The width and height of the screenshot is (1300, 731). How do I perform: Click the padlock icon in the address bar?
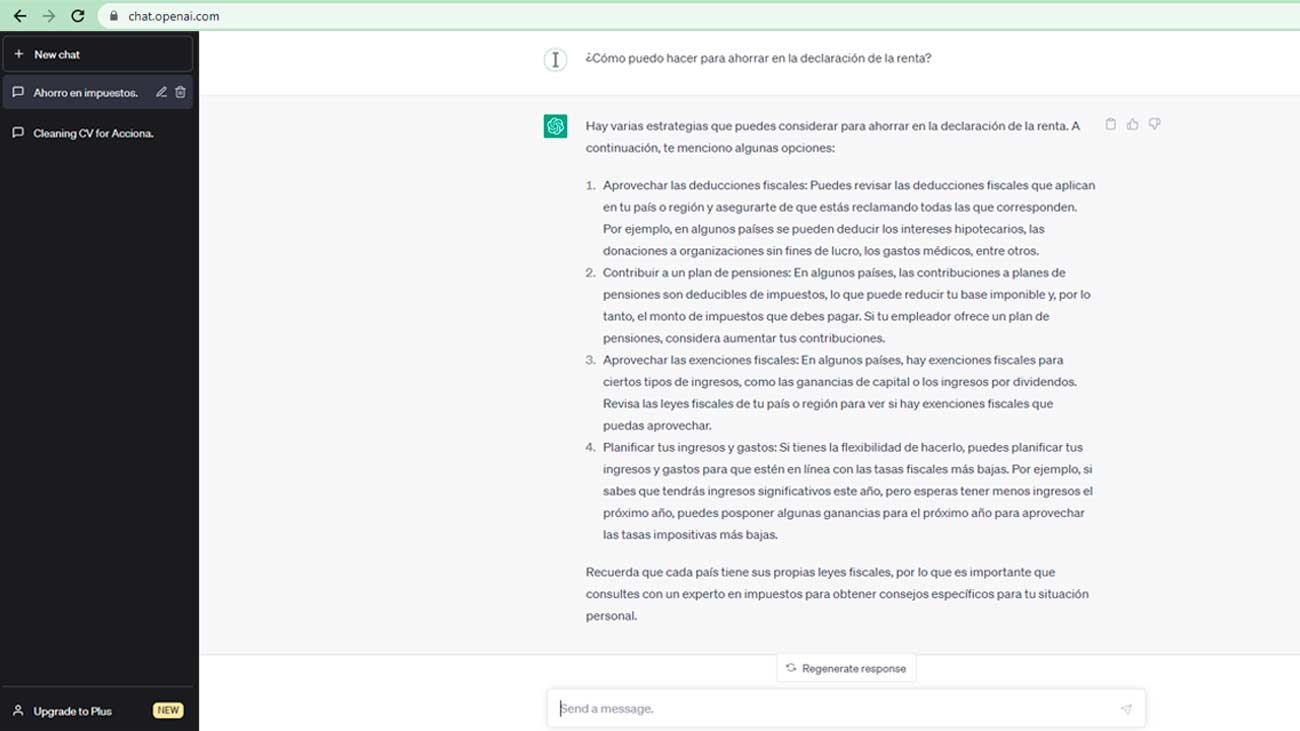coord(113,16)
